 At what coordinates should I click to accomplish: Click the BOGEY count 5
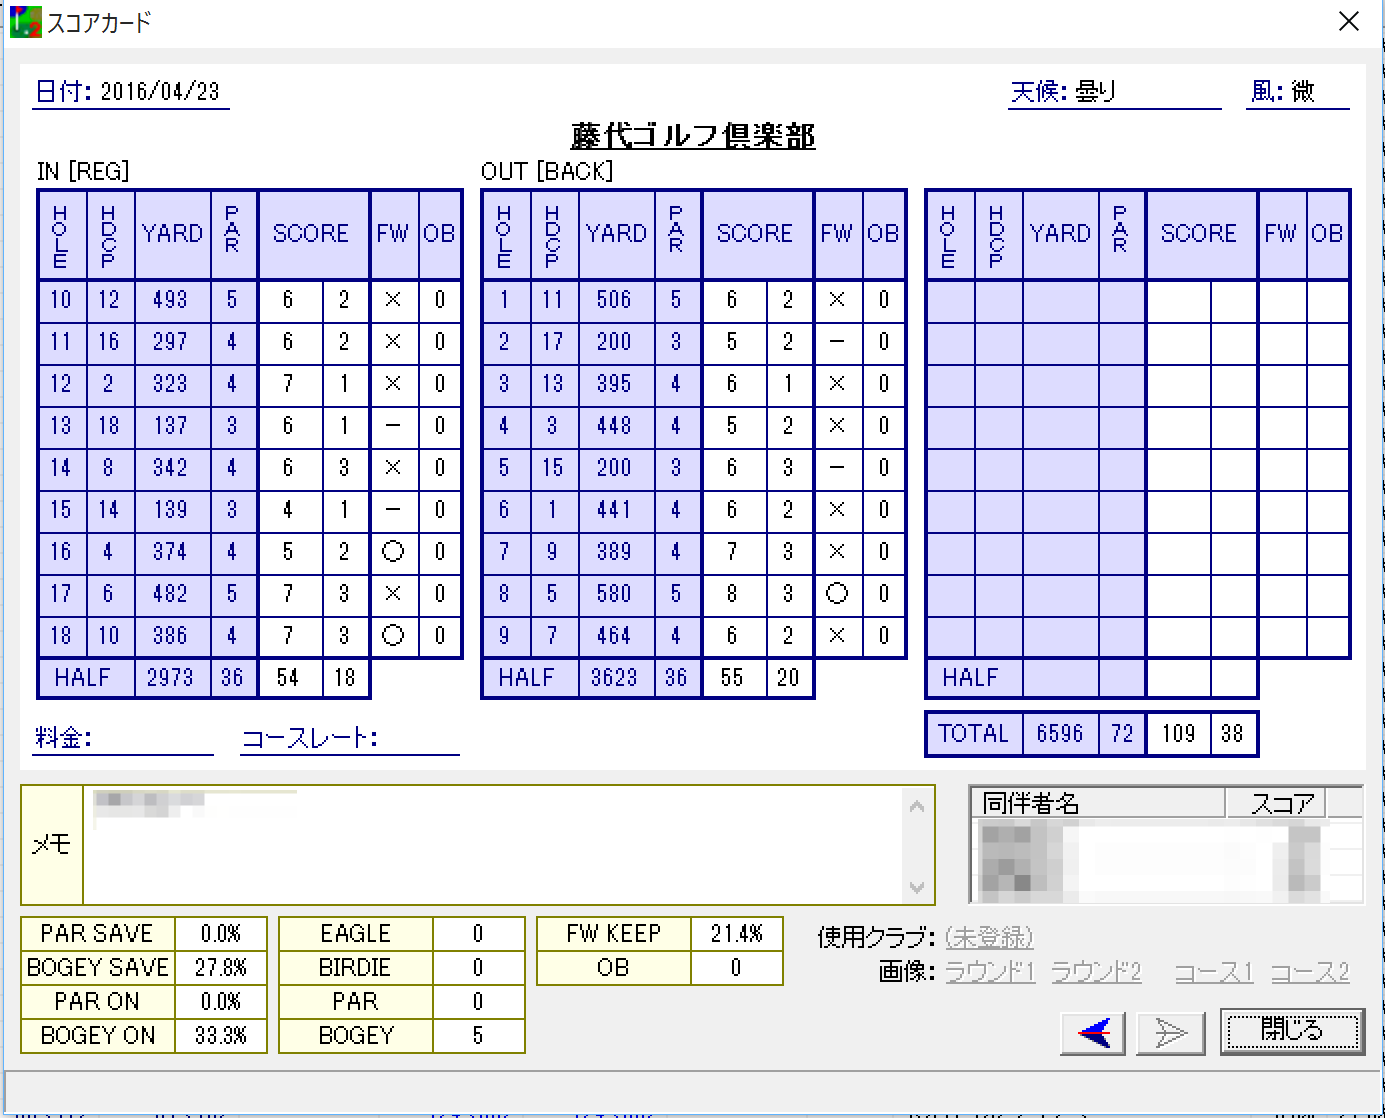click(478, 1036)
